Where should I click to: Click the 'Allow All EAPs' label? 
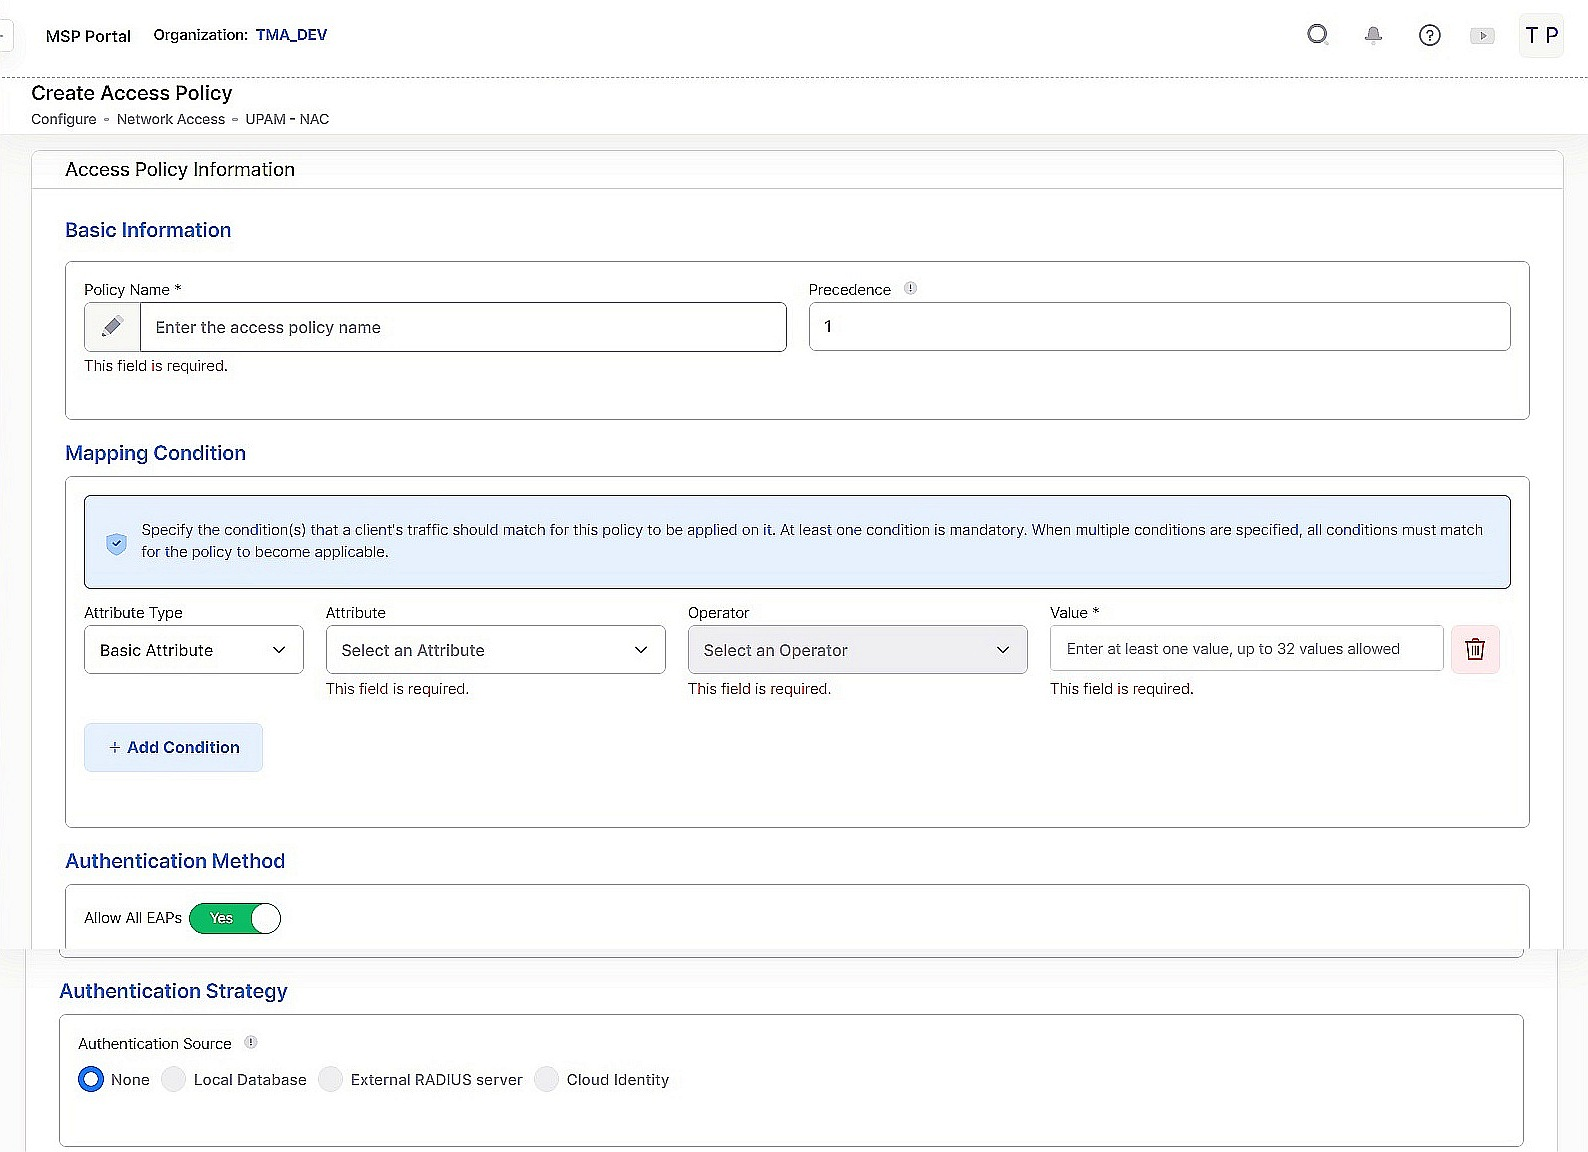pos(133,918)
